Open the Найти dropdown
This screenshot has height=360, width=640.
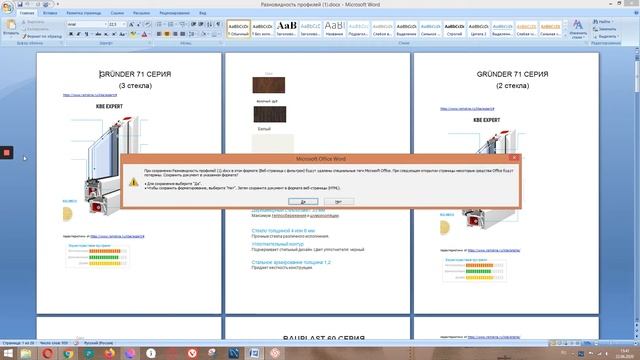(603, 22)
